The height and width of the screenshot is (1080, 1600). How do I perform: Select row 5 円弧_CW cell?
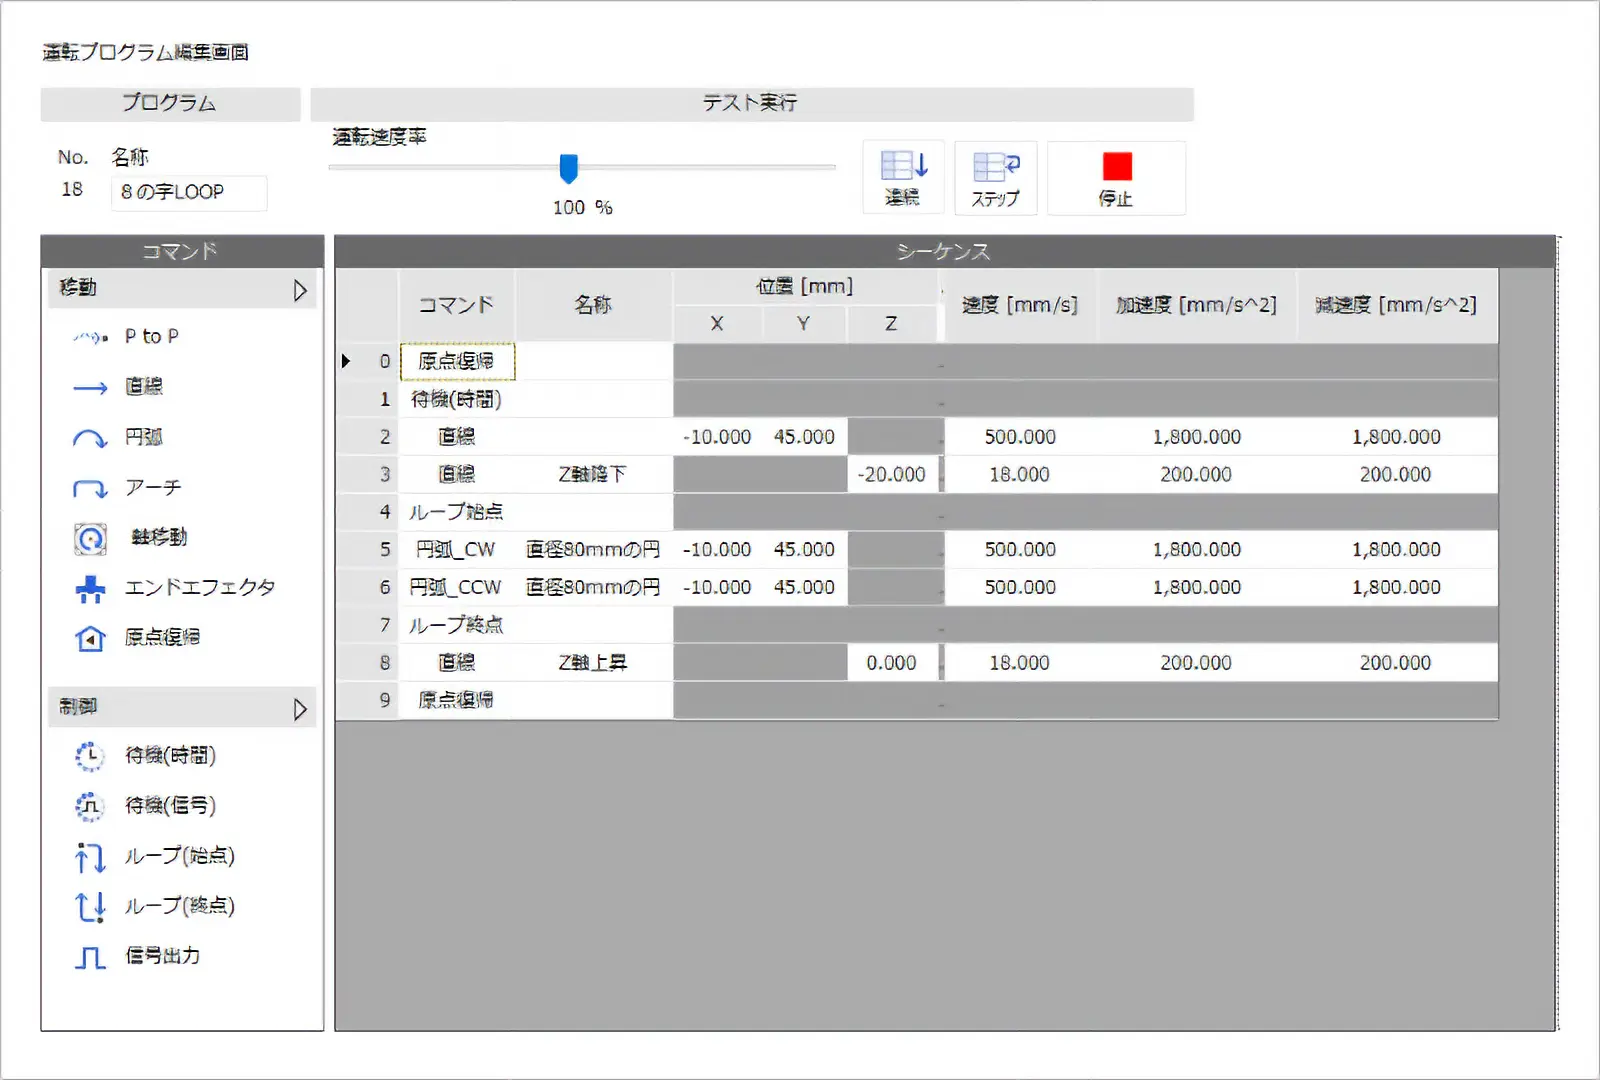pos(457,550)
